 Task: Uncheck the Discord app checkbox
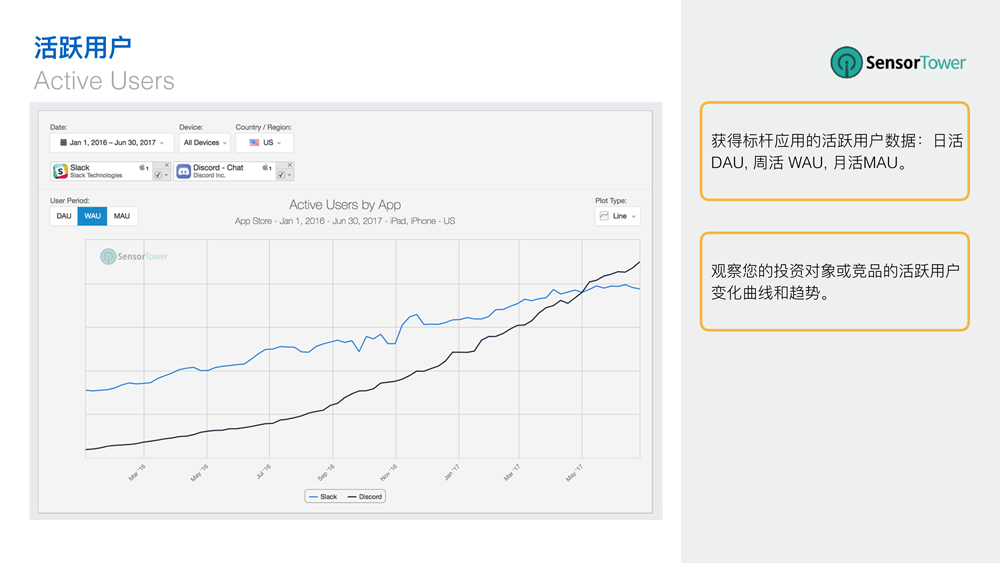coord(281,175)
